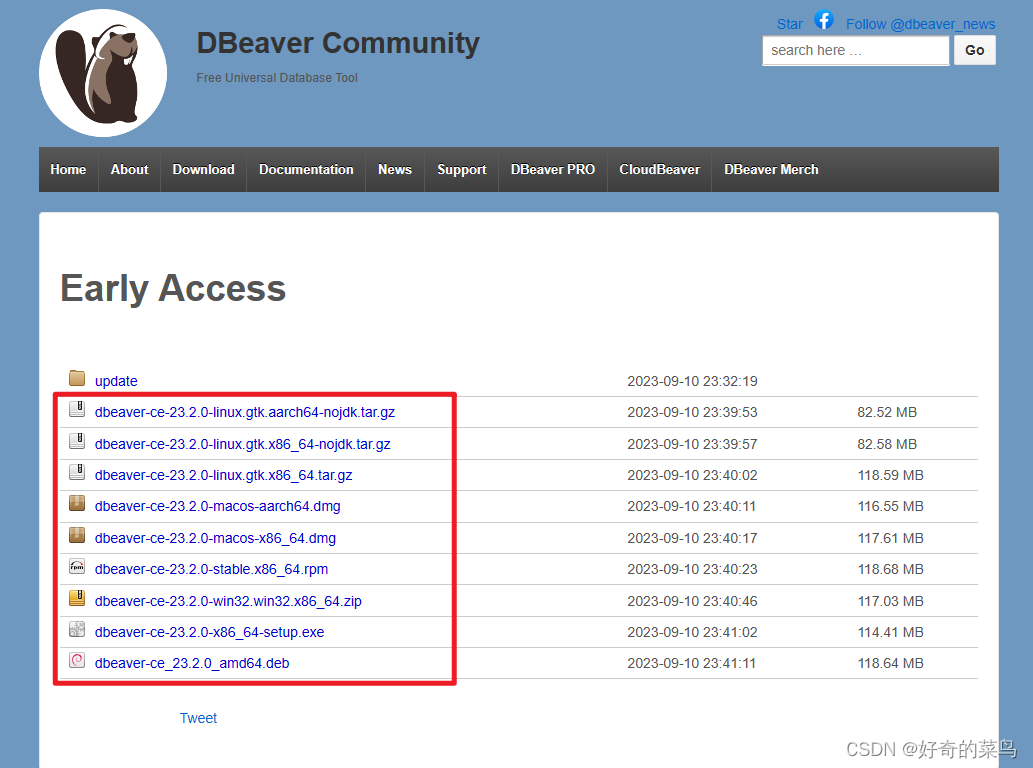1033x768 pixels.
Task: Open the update folder link
Action: pos(116,381)
